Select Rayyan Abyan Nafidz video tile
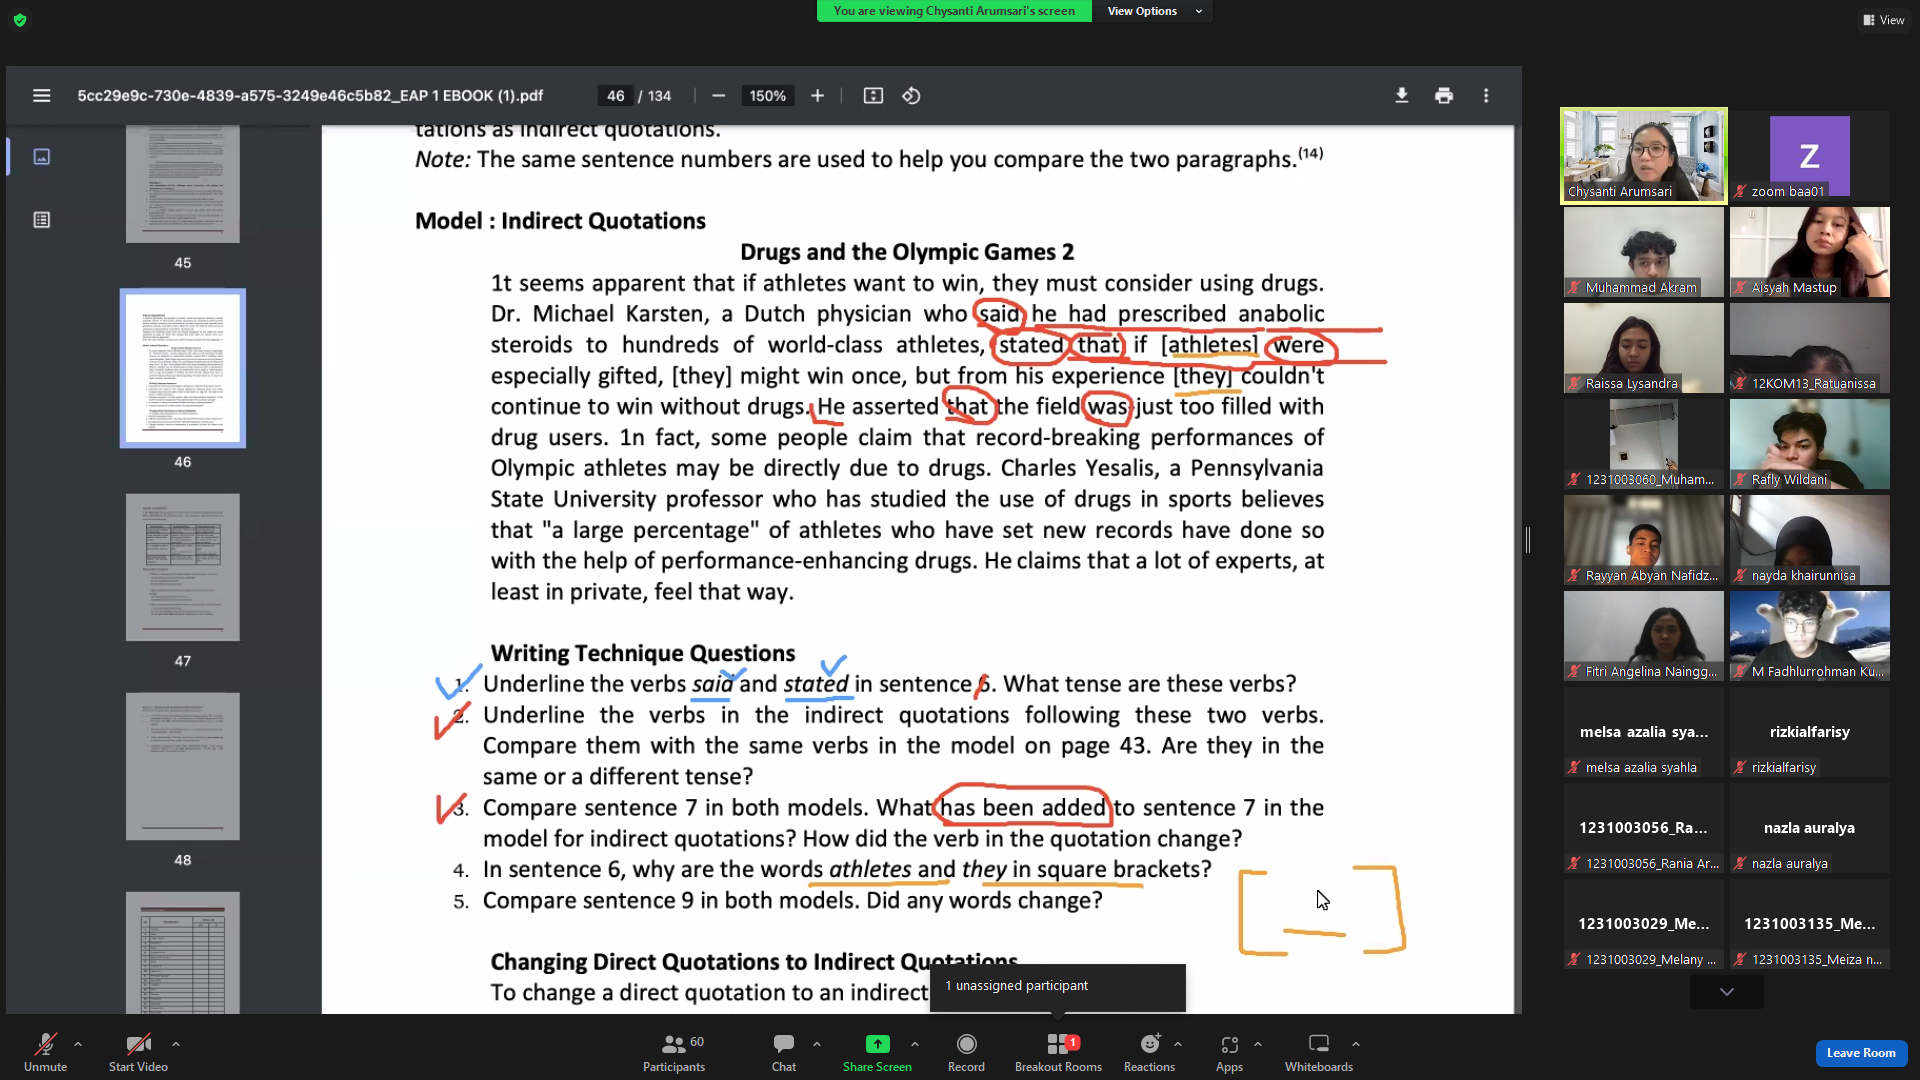The image size is (1920, 1080). pos(1644,540)
